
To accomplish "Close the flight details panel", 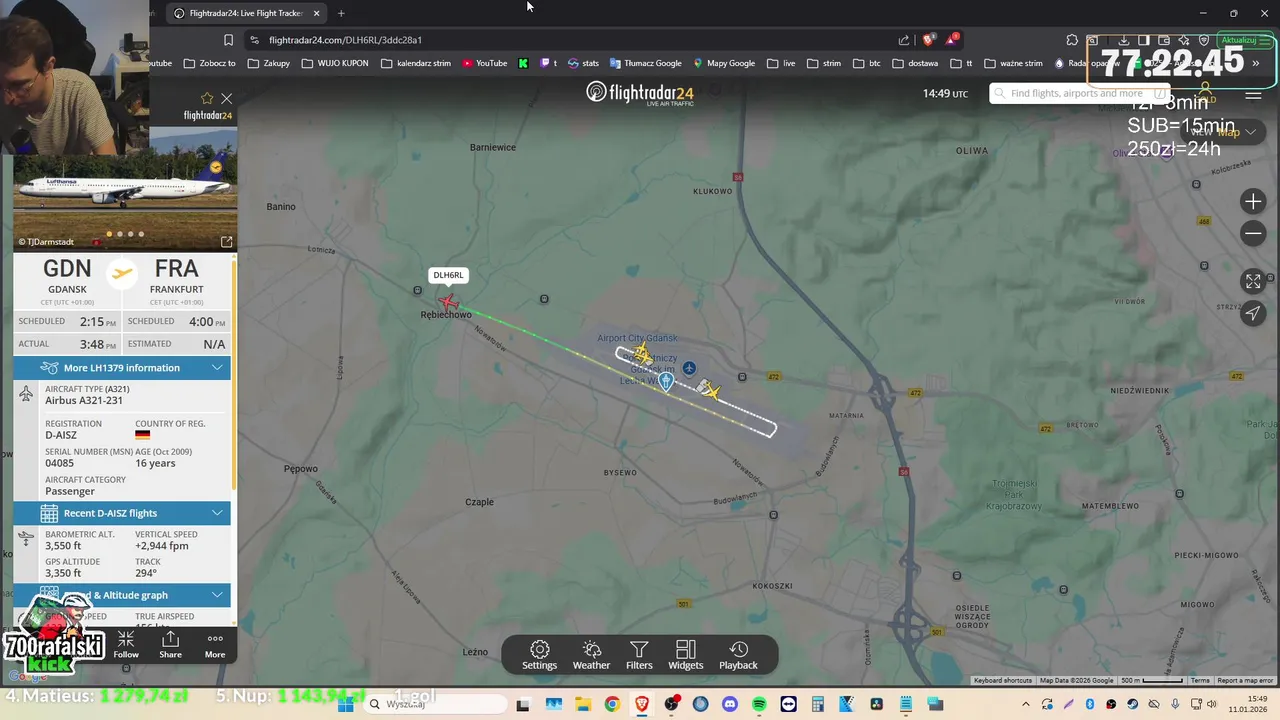I will coord(227,98).
